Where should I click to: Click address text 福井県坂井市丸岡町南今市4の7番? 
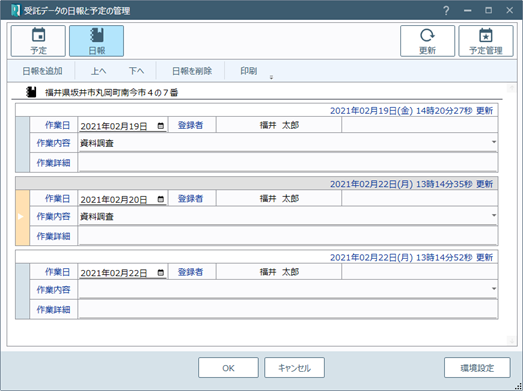[111, 92]
